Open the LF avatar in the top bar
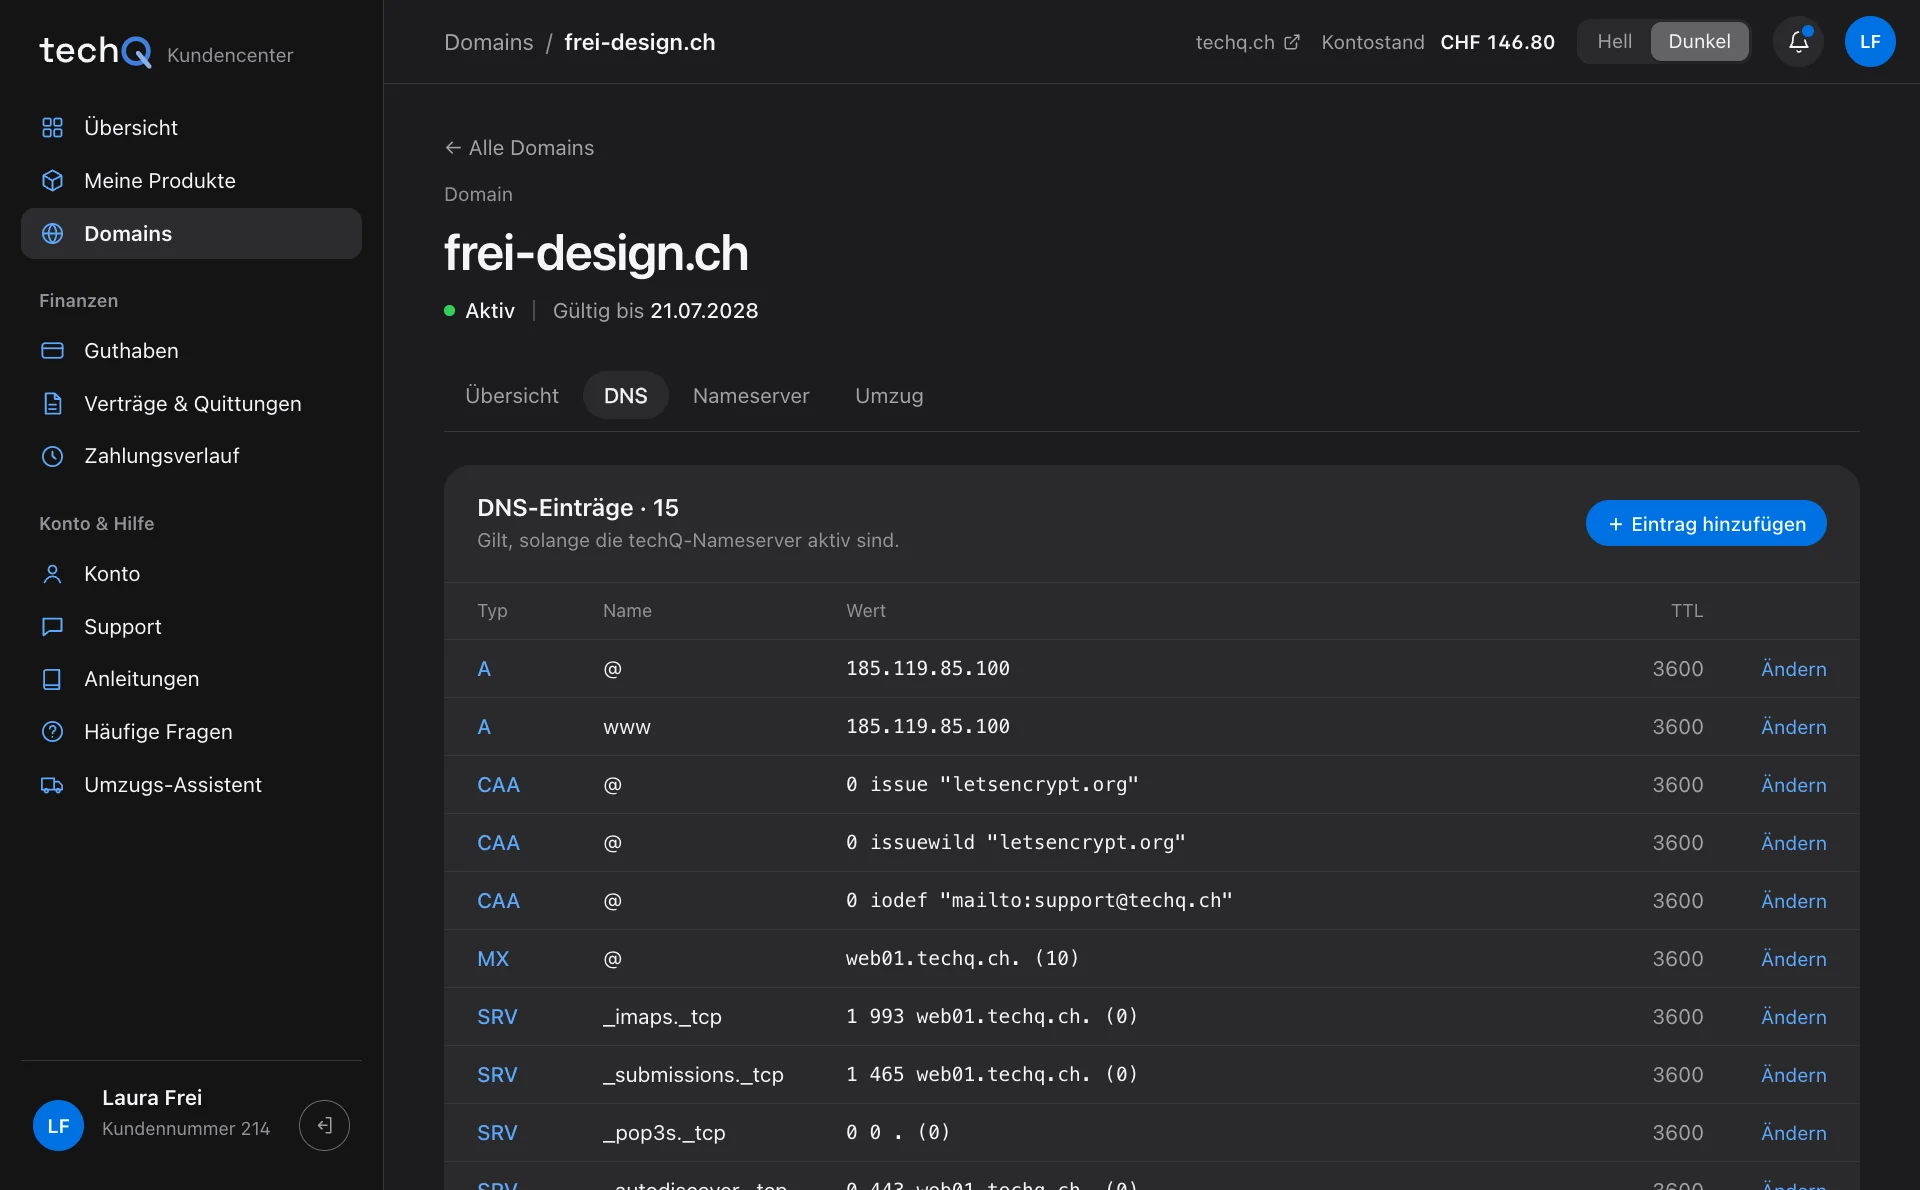This screenshot has width=1920, height=1190. point(1870,42)
